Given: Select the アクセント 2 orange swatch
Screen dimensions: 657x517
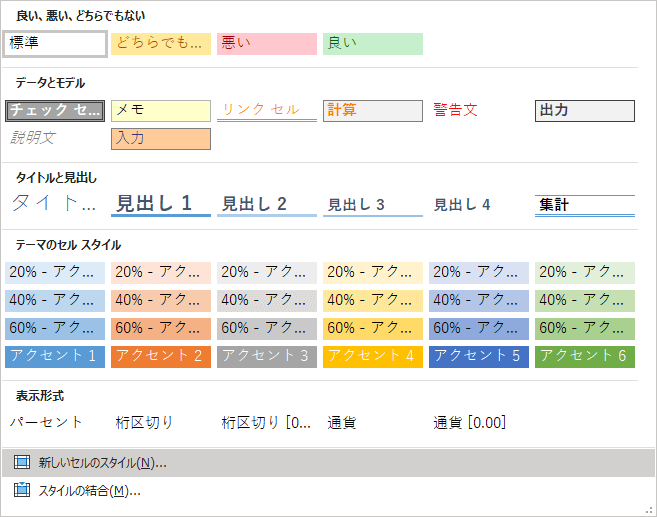Looking at the screenshot, I should 160,356.
